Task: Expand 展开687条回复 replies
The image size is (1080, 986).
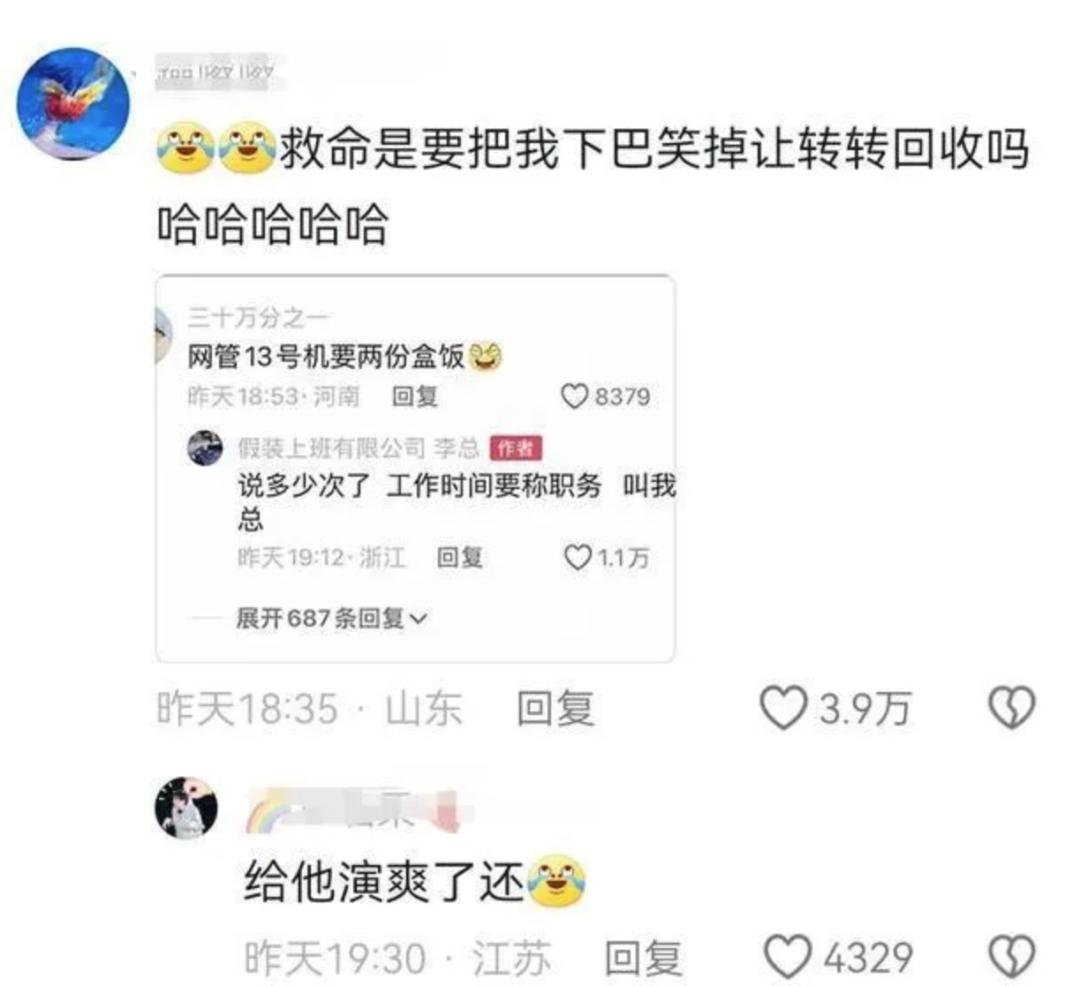Action: (331, 618)
